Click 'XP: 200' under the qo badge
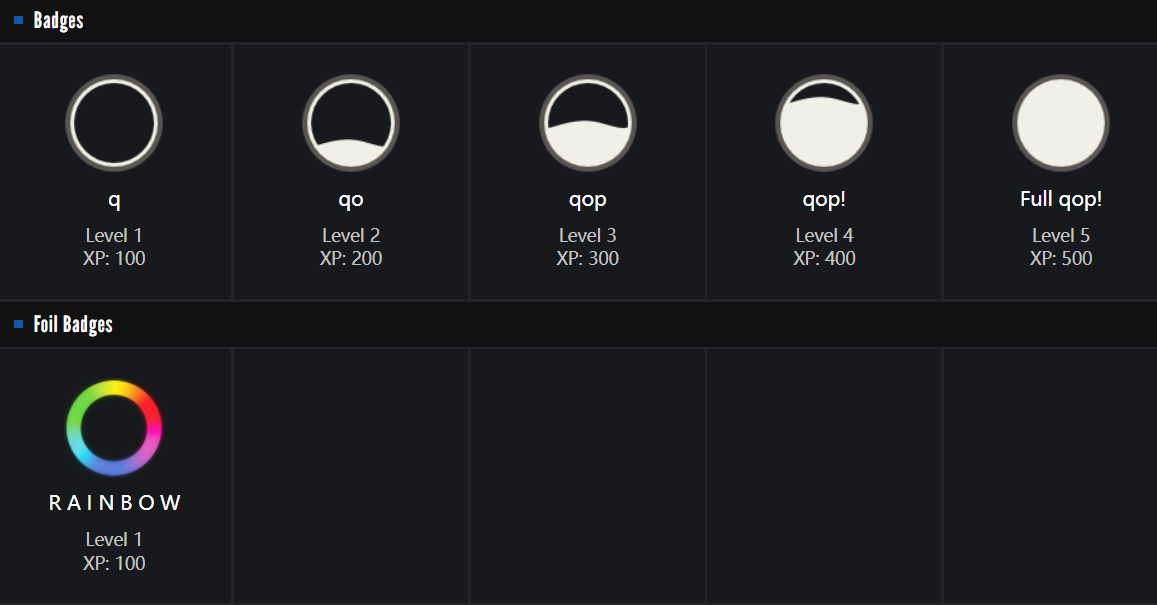The height and width of the screenshot is (605, 1157). point(351,259)
